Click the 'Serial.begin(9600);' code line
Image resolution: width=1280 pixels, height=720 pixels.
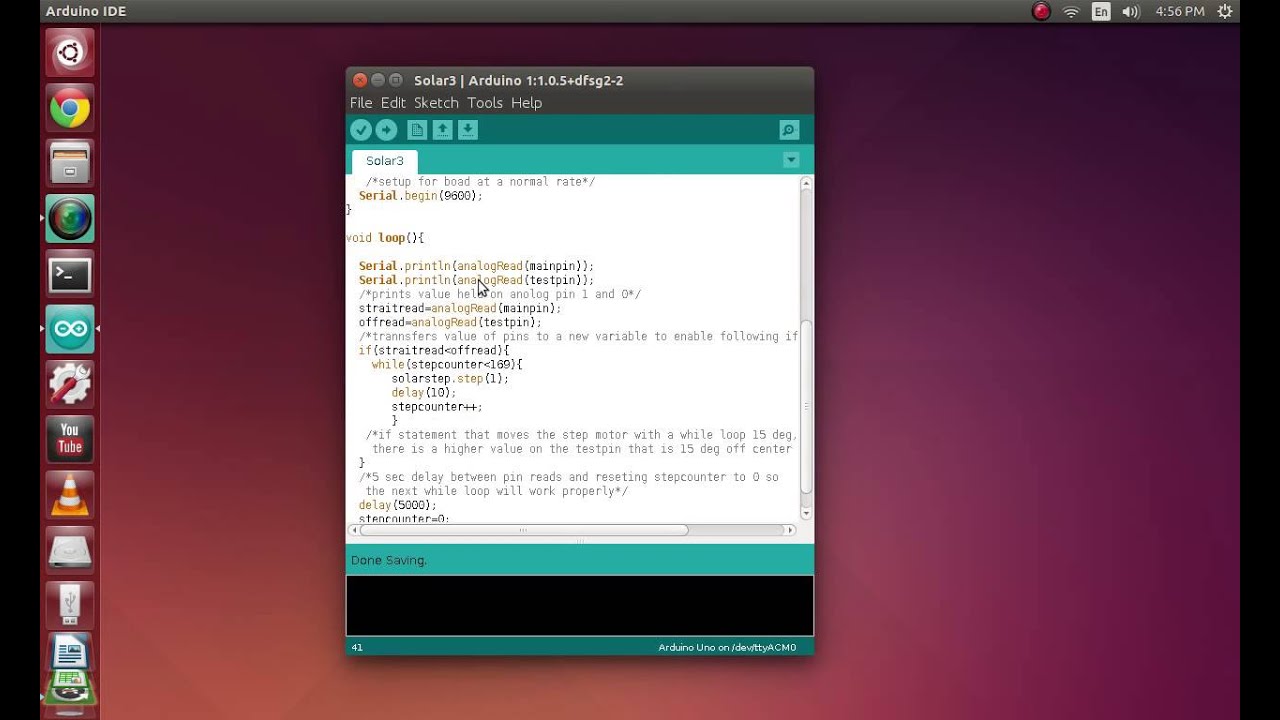[420, 196]
